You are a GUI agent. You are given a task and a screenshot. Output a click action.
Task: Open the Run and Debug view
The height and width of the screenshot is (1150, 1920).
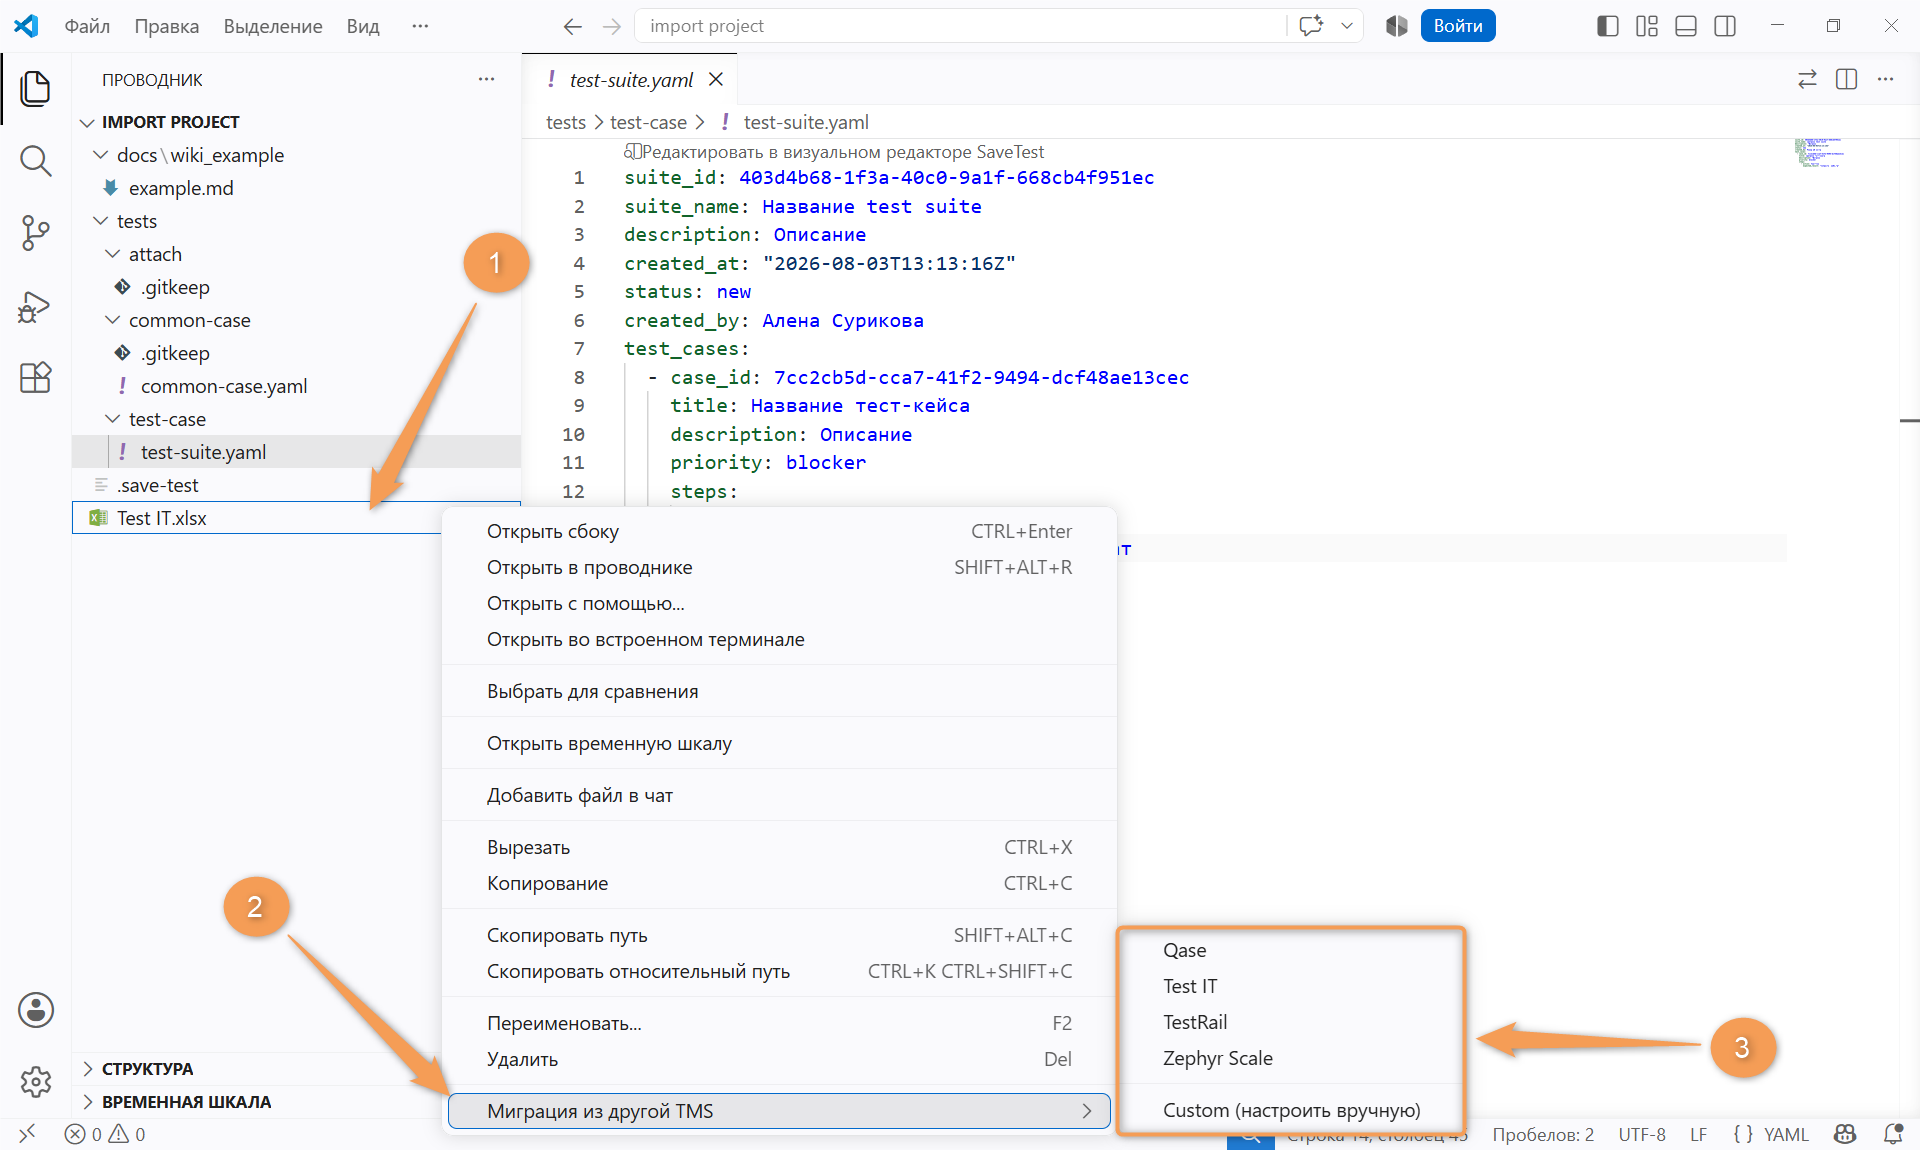(36, 306)
